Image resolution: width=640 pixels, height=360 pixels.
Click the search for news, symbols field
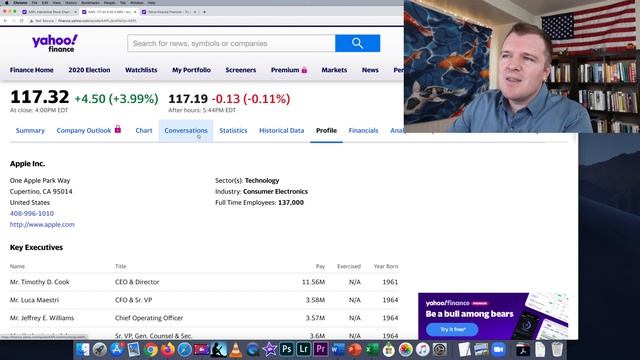(231, 43)
